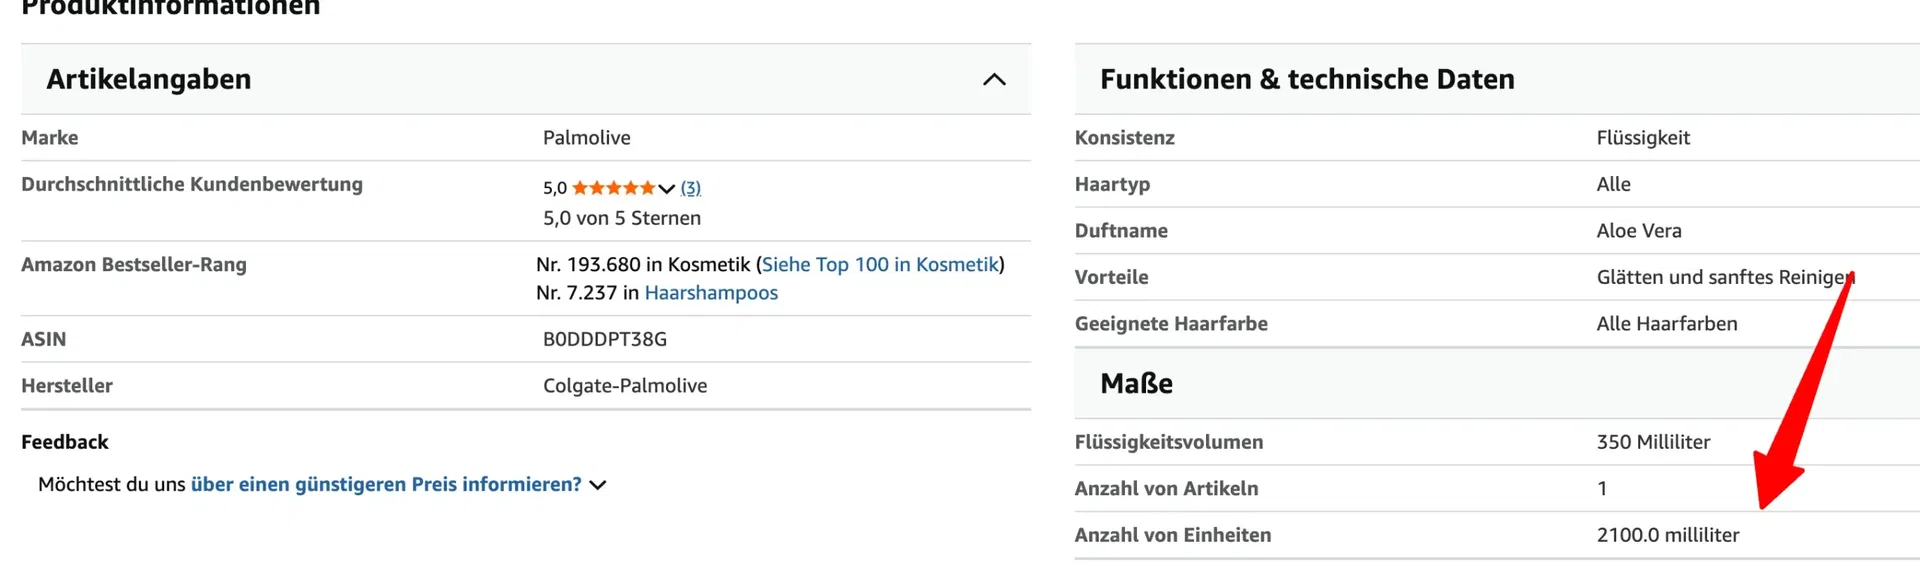This screenshot has width=1920, height=565.
Task: Click the 350 Milliliter volume value
Action: [x=1653, y=442]
